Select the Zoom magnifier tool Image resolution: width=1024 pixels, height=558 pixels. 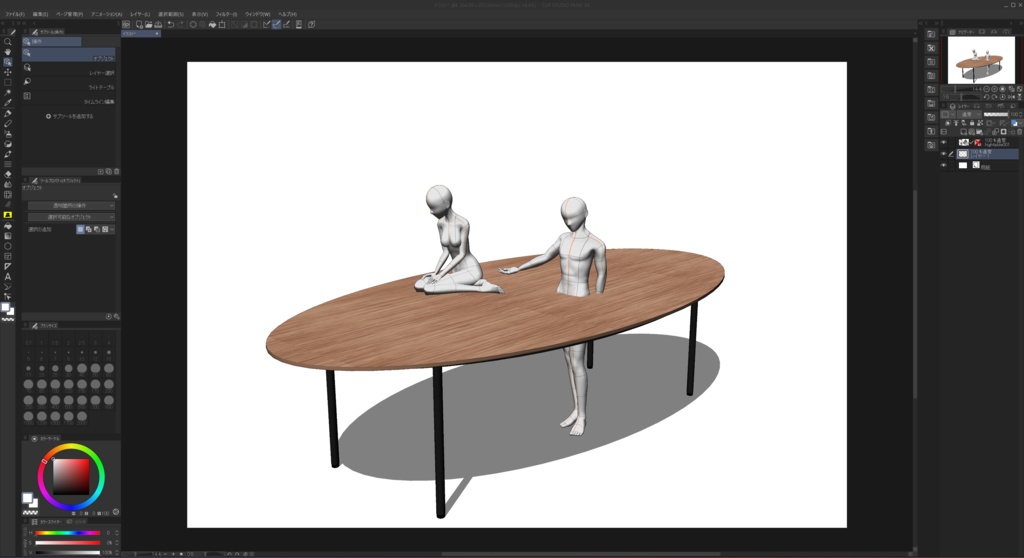(x=8, y=42)
